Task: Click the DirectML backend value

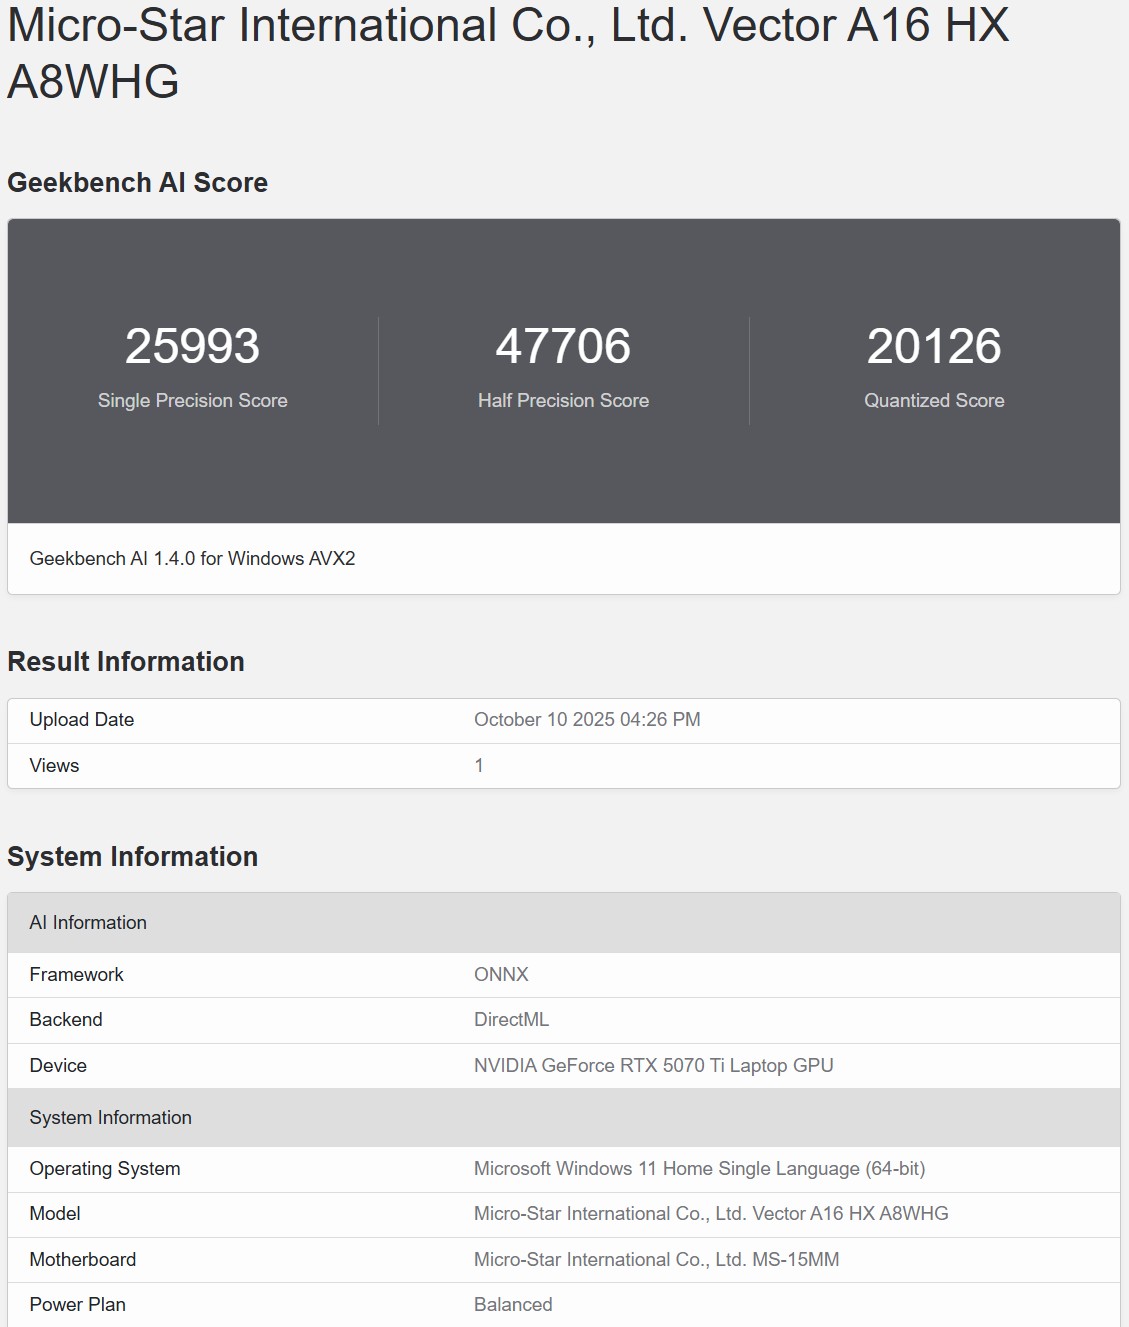Action: point(511,1020)
